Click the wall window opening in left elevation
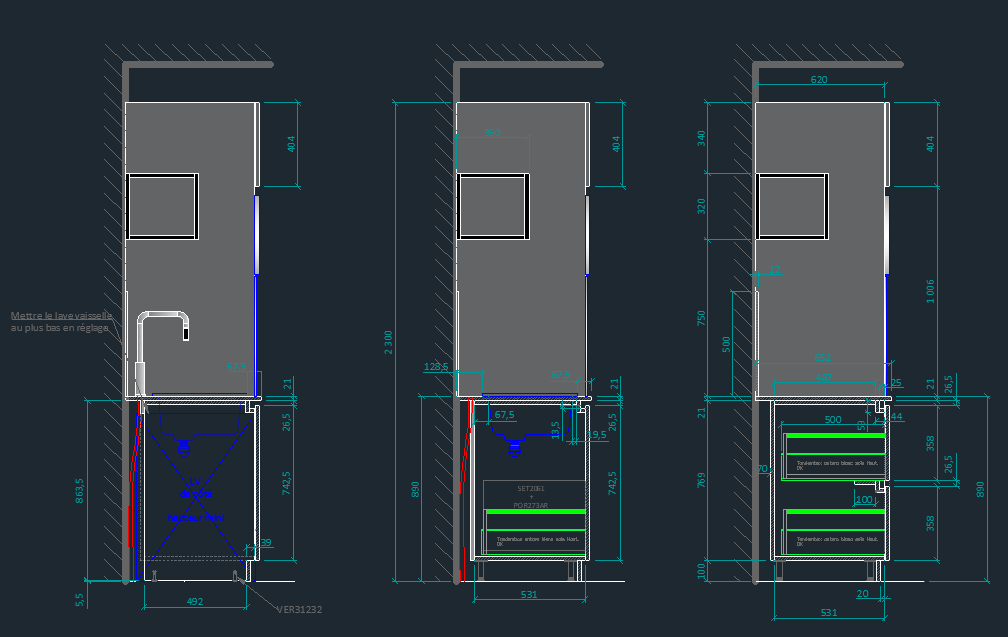1008x637 pixels. pyautogui.click(x=162, y=207)
